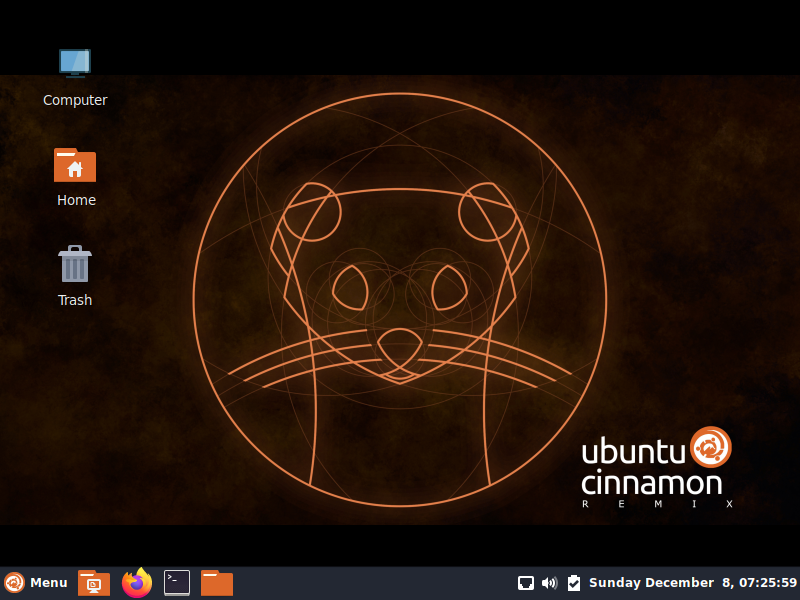The height and width of the screenshot is (600, 800).
Task: Click the 'Trash' icon label
Action: pos(75,300)
